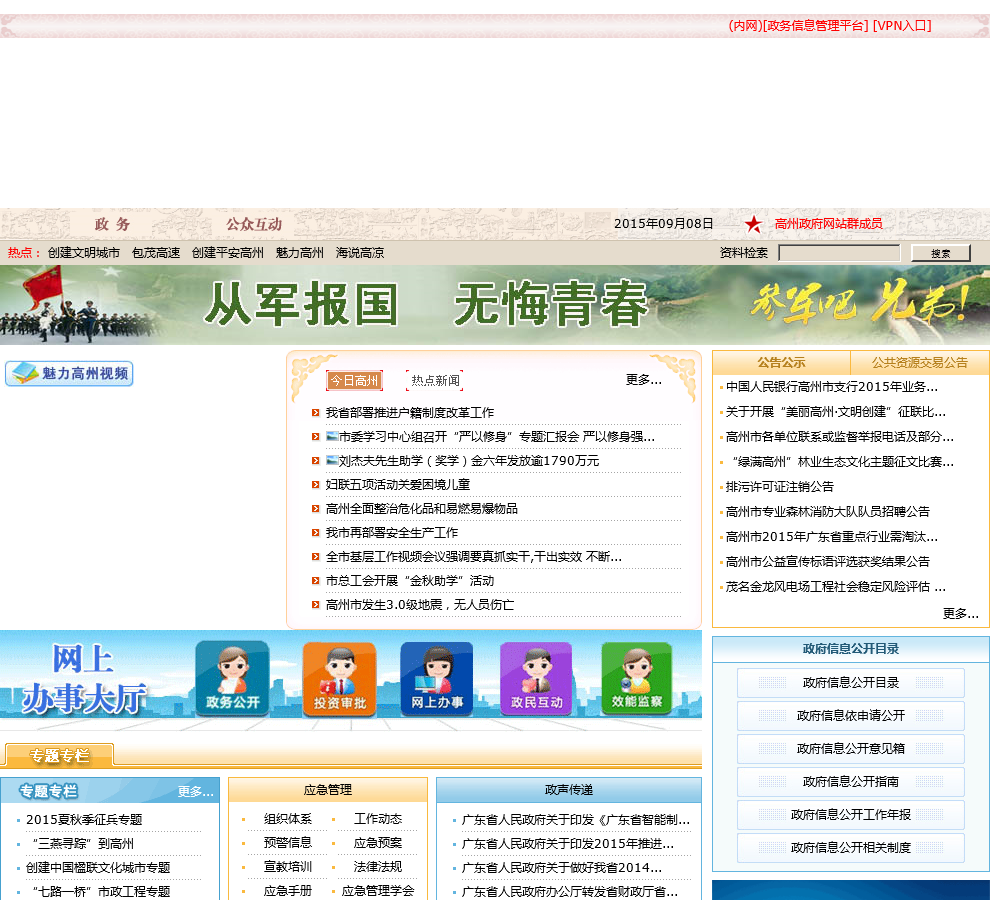
Task: Click hot topic 包茂高速
Action: click(156, 253)
